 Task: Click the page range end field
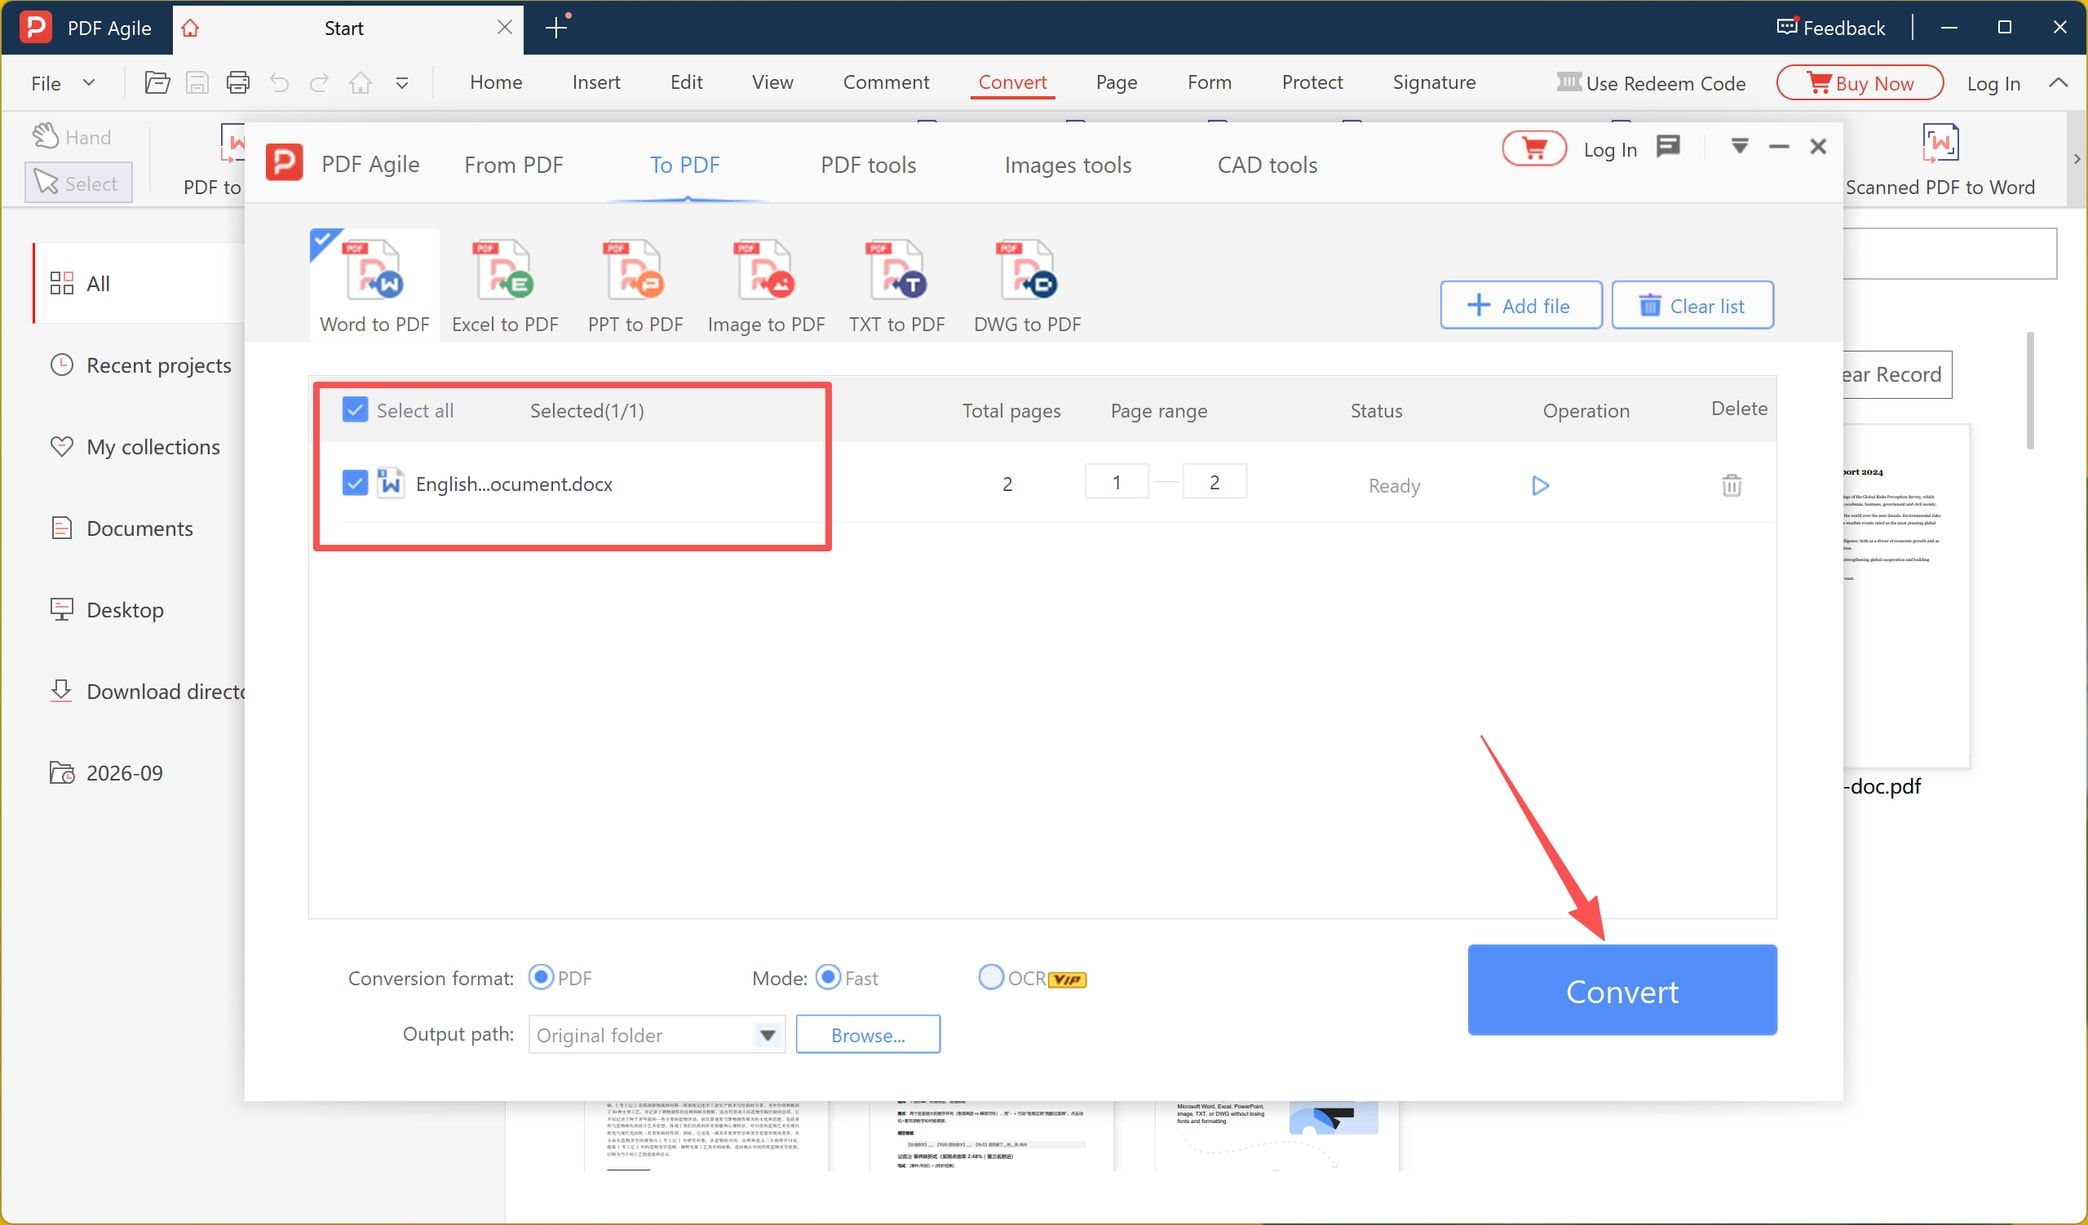click(x=1214, y=482)
